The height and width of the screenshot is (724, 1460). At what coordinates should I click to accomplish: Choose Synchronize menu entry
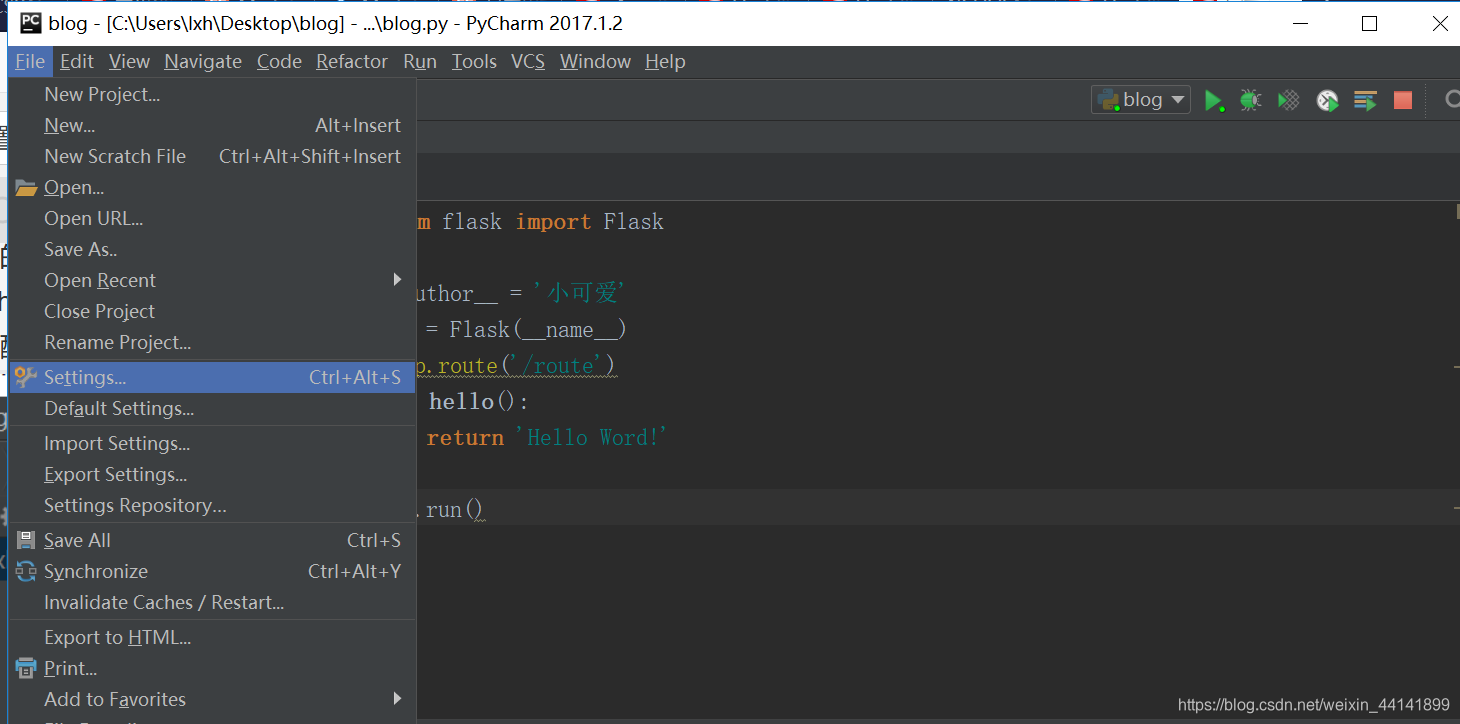212,571
